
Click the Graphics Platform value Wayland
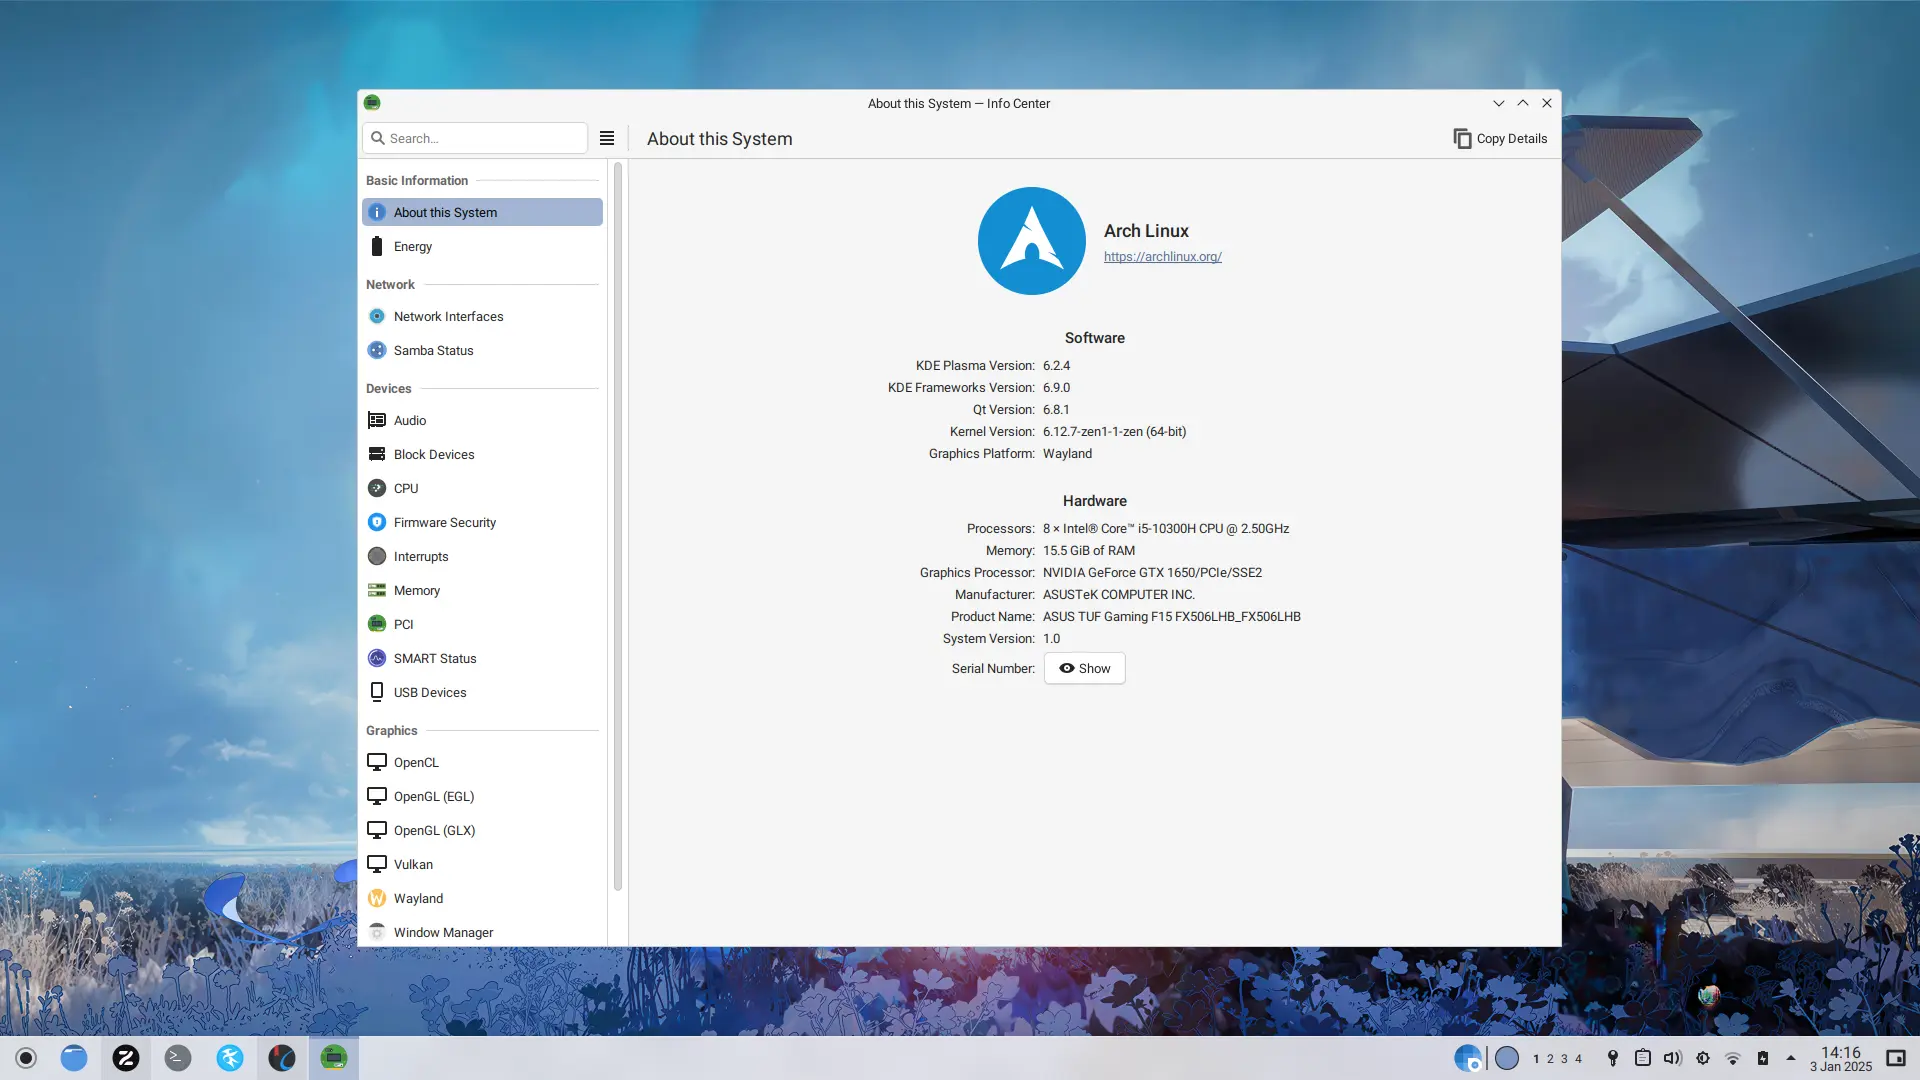1067,454
